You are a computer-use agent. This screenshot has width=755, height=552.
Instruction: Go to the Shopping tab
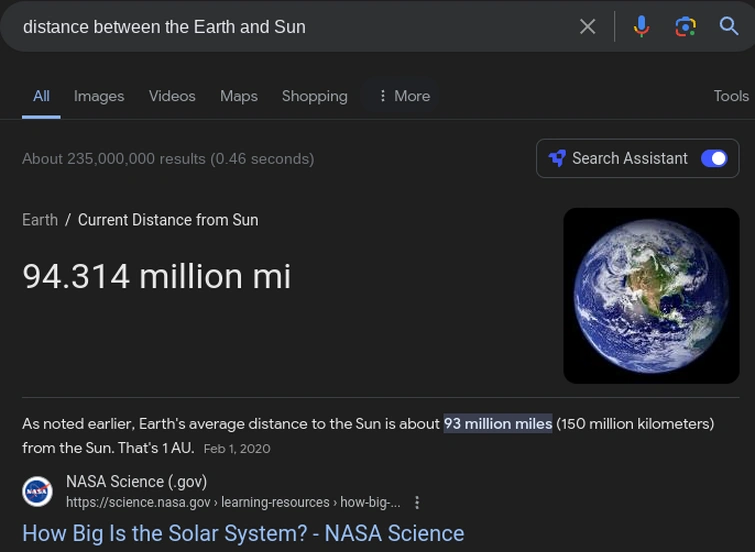click(x=314, y=96)
